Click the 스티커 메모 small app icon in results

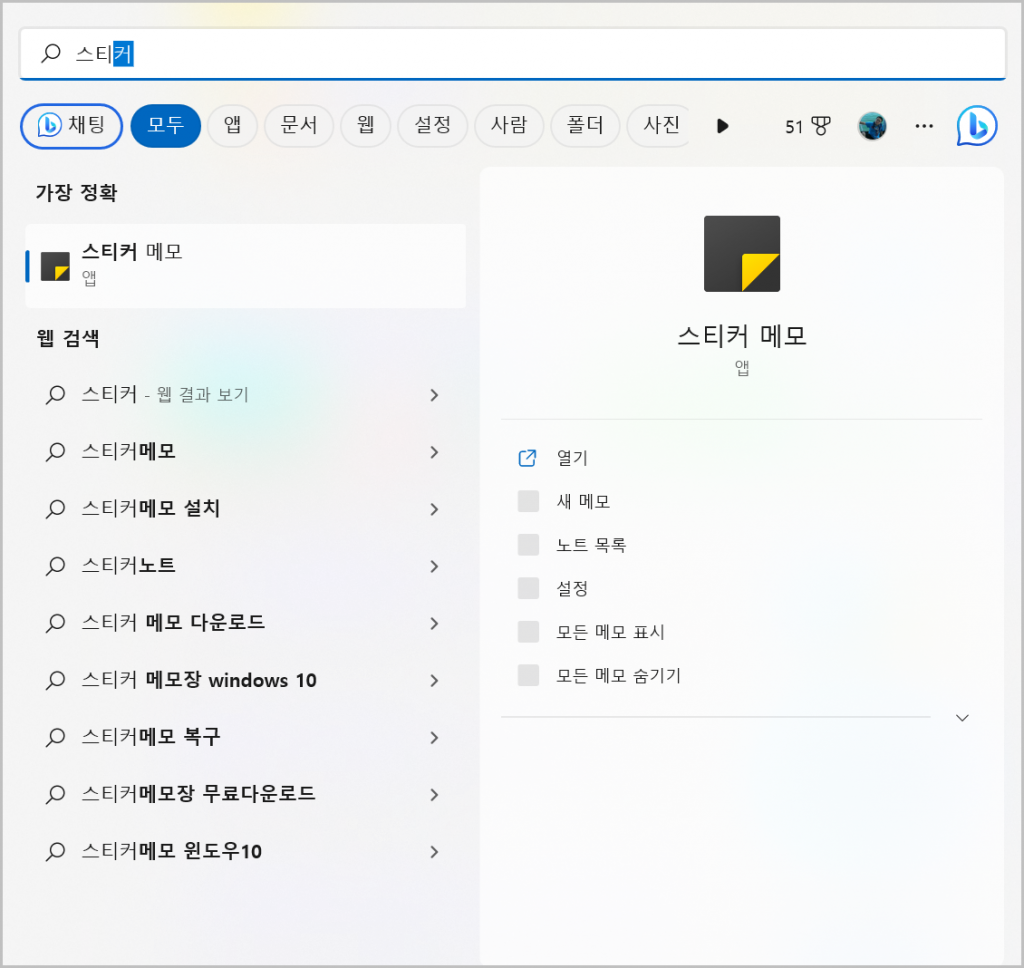coord(56,266)
